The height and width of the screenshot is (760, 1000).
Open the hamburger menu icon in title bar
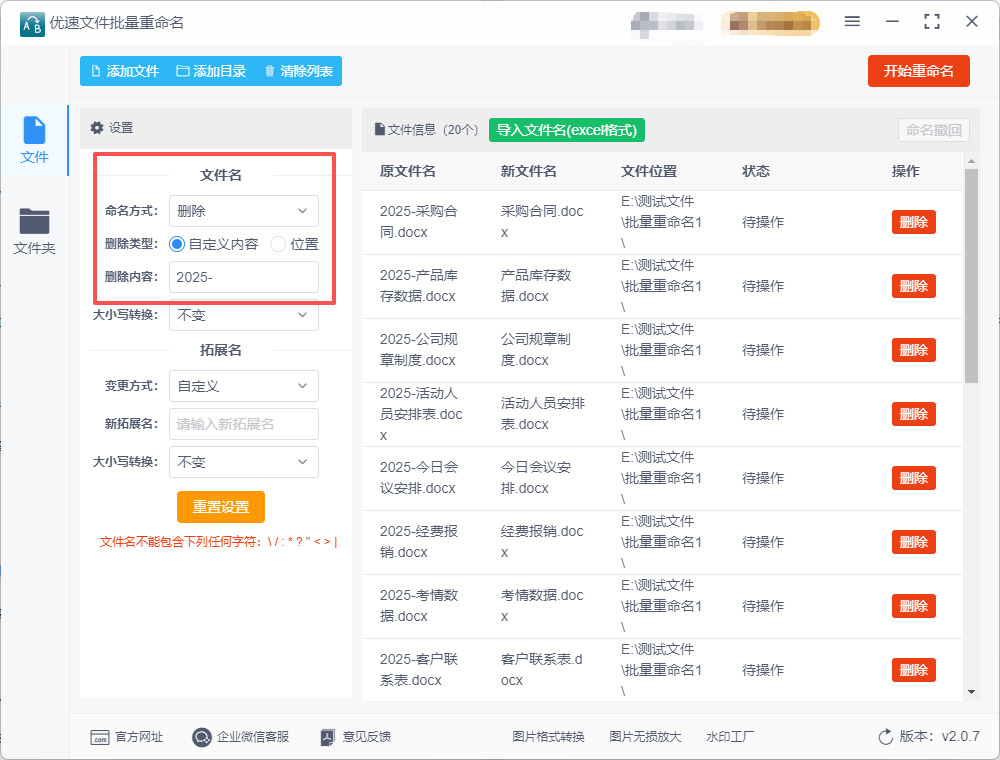(852, 22)
